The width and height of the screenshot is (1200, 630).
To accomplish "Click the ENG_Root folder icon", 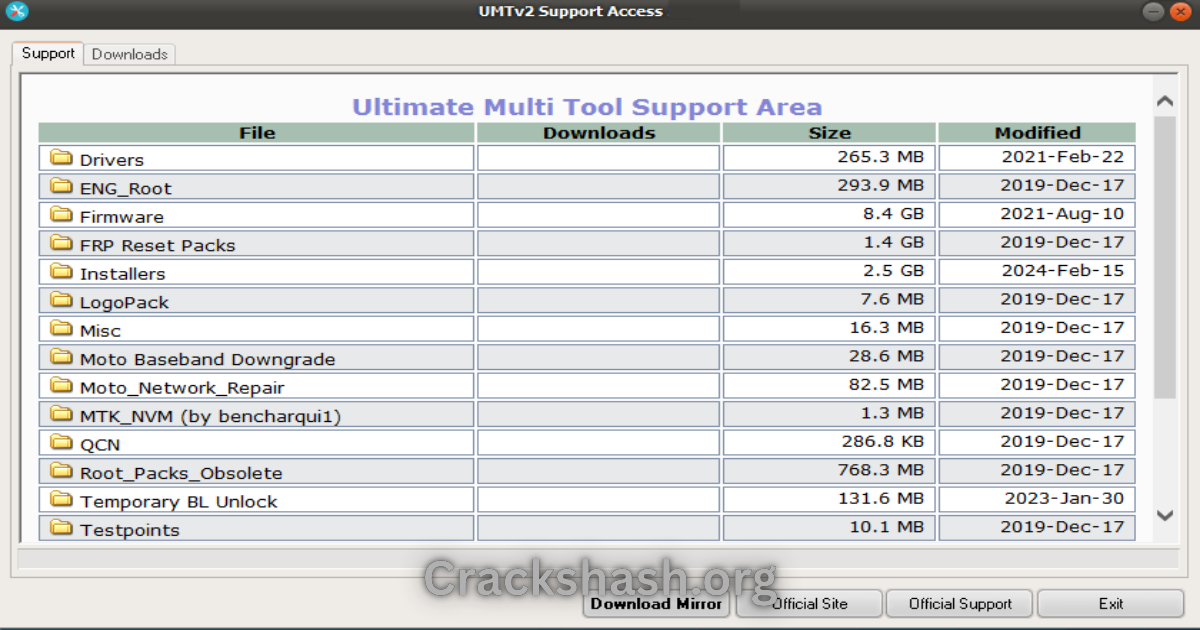I will point(62,186).
